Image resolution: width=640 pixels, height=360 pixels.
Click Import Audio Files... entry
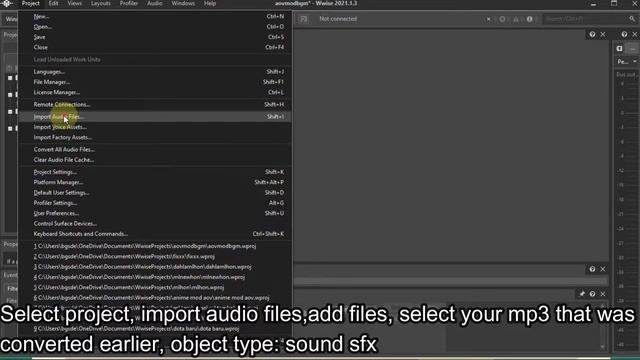(x=155, y=117)
